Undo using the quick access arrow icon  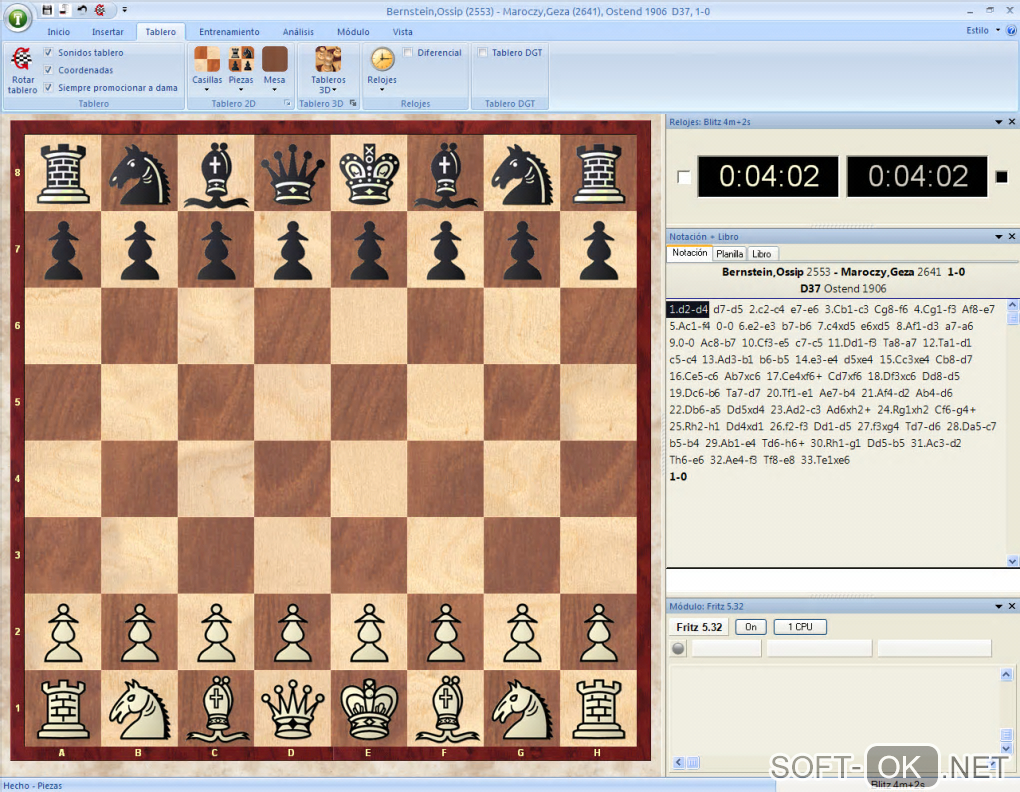point(82,10)
